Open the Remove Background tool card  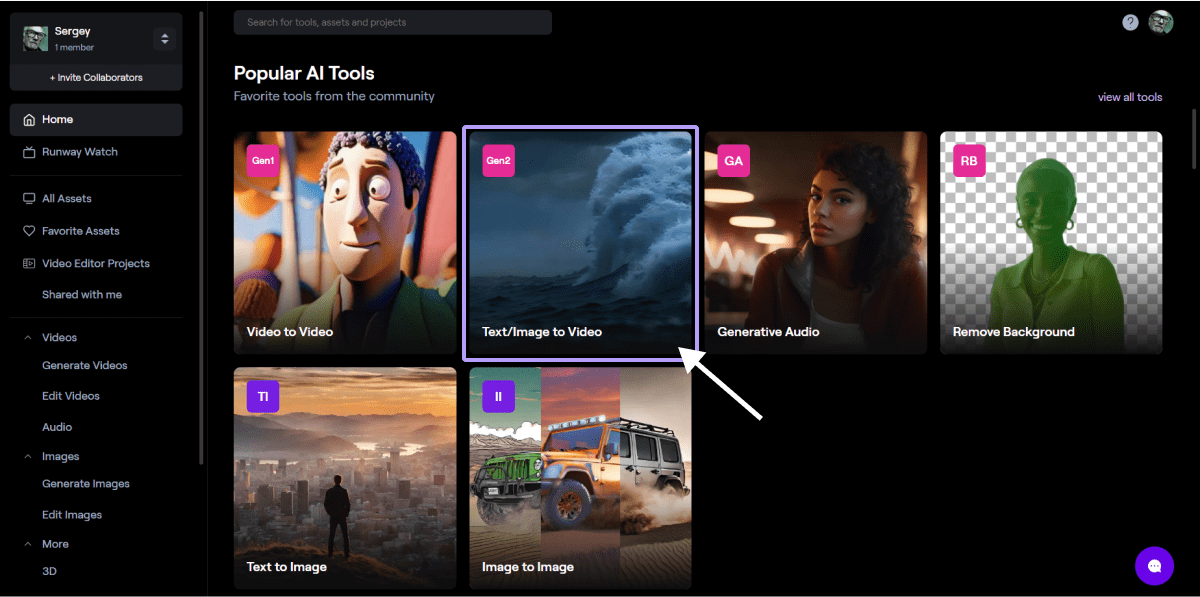pyautogui.click(x=1051, y=242)
